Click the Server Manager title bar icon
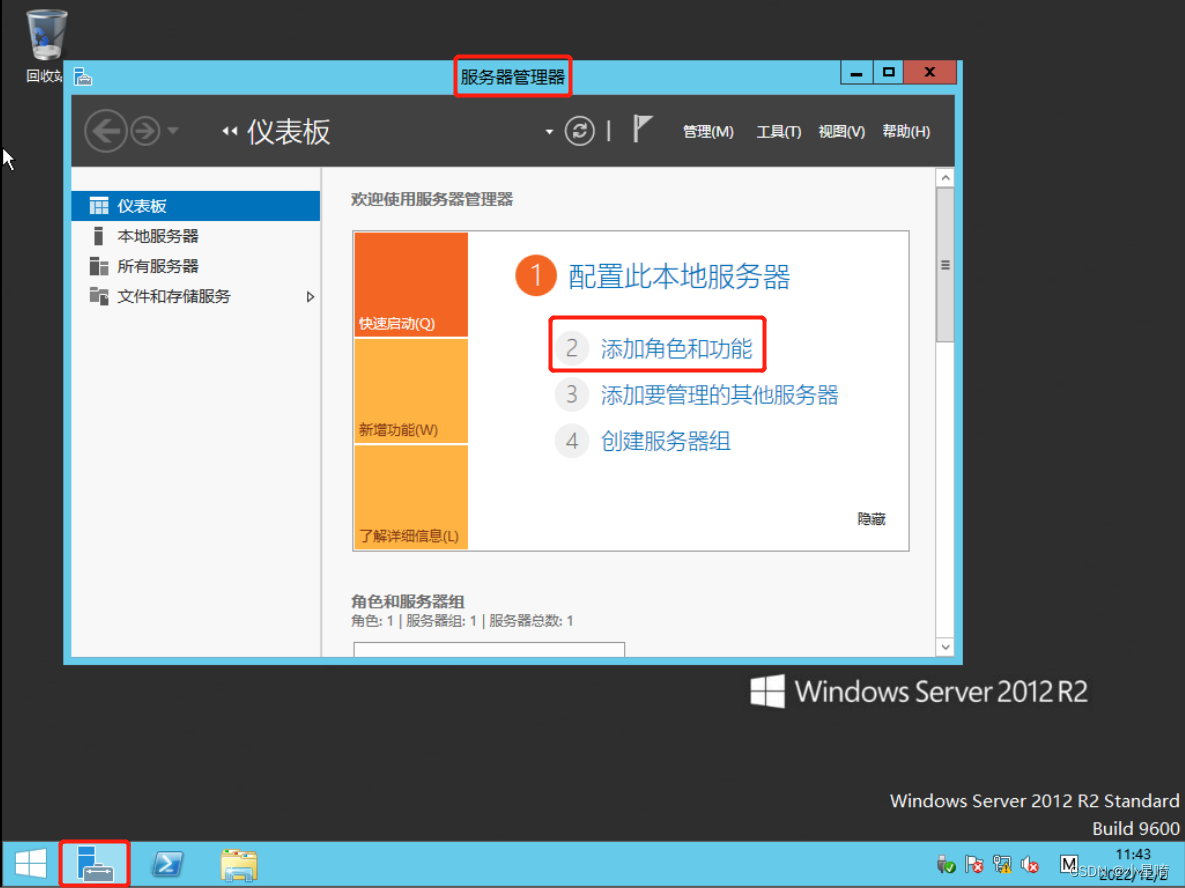Viewport: 1185px width, 888px height. (x=83, y=76)
